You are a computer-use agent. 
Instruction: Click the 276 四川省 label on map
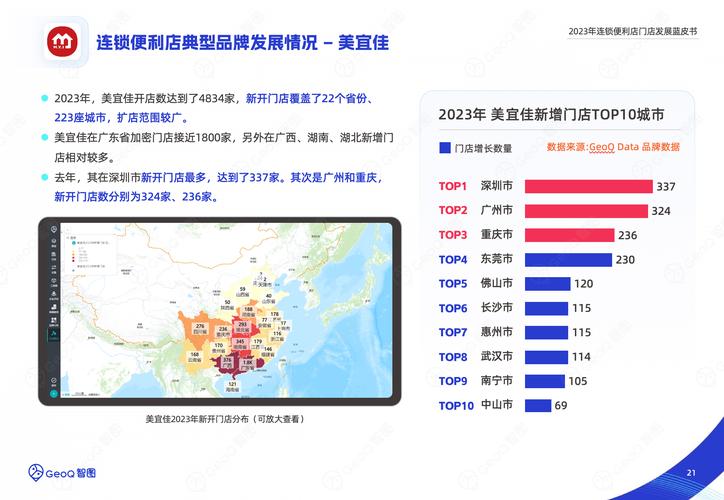click(x=200, y=329)
